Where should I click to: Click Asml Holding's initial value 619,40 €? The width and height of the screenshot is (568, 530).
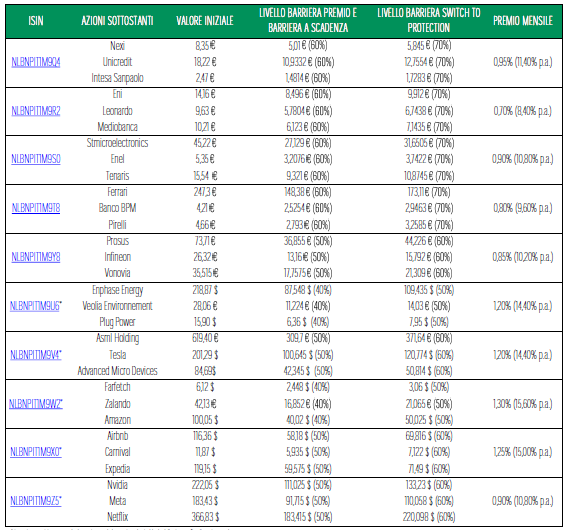[x=205, y=338]
